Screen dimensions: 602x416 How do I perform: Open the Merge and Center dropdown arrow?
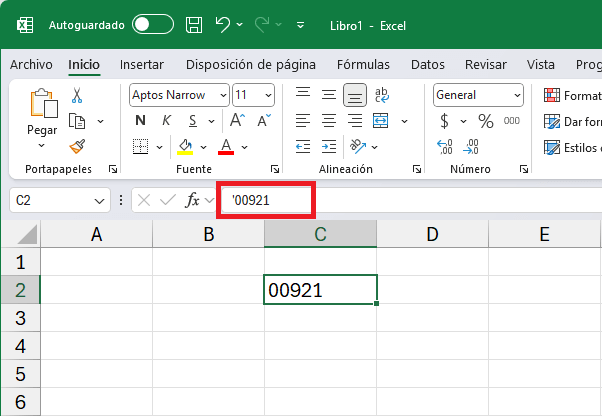404,121
